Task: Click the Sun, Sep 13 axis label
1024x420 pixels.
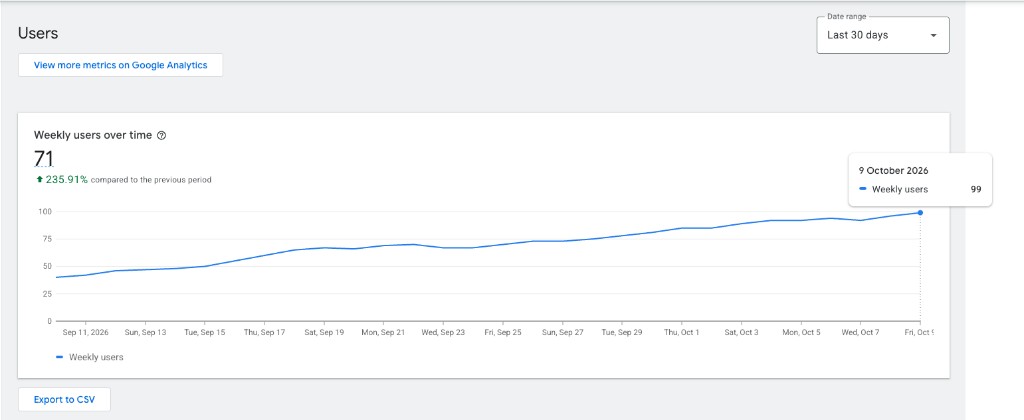Action: pyautogui.click(x=145, y=332)
